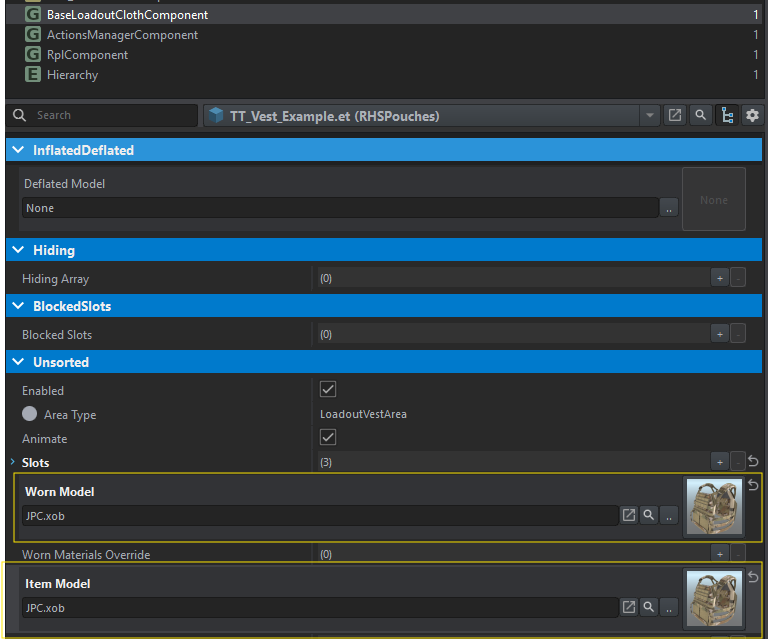Revert the Slots property with the undo arrow
Screen dimensions: 768x639
coord(754,462)
